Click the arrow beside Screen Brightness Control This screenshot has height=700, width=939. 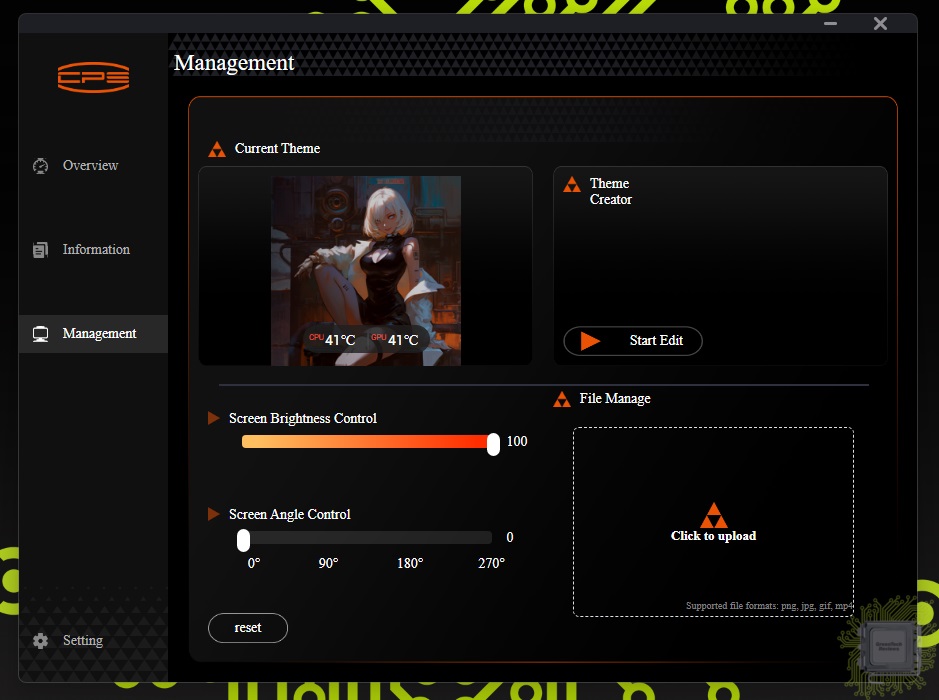pos(213,418)
